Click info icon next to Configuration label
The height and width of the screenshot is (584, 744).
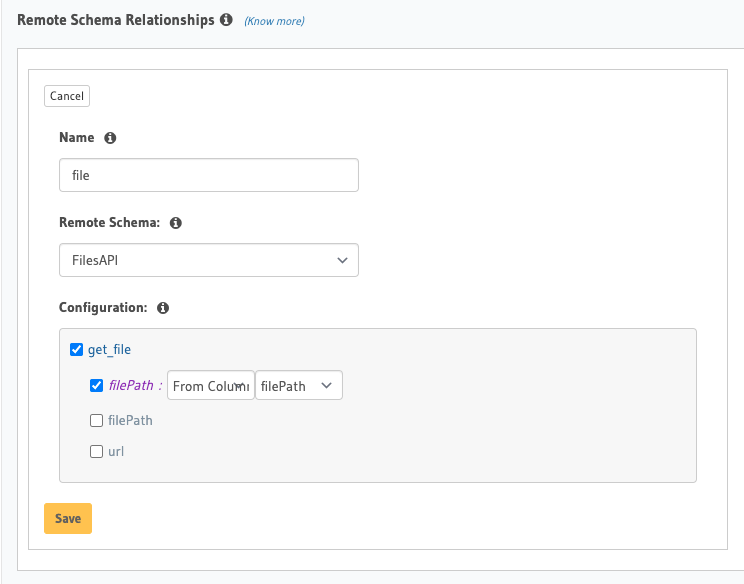coord(163,308)
